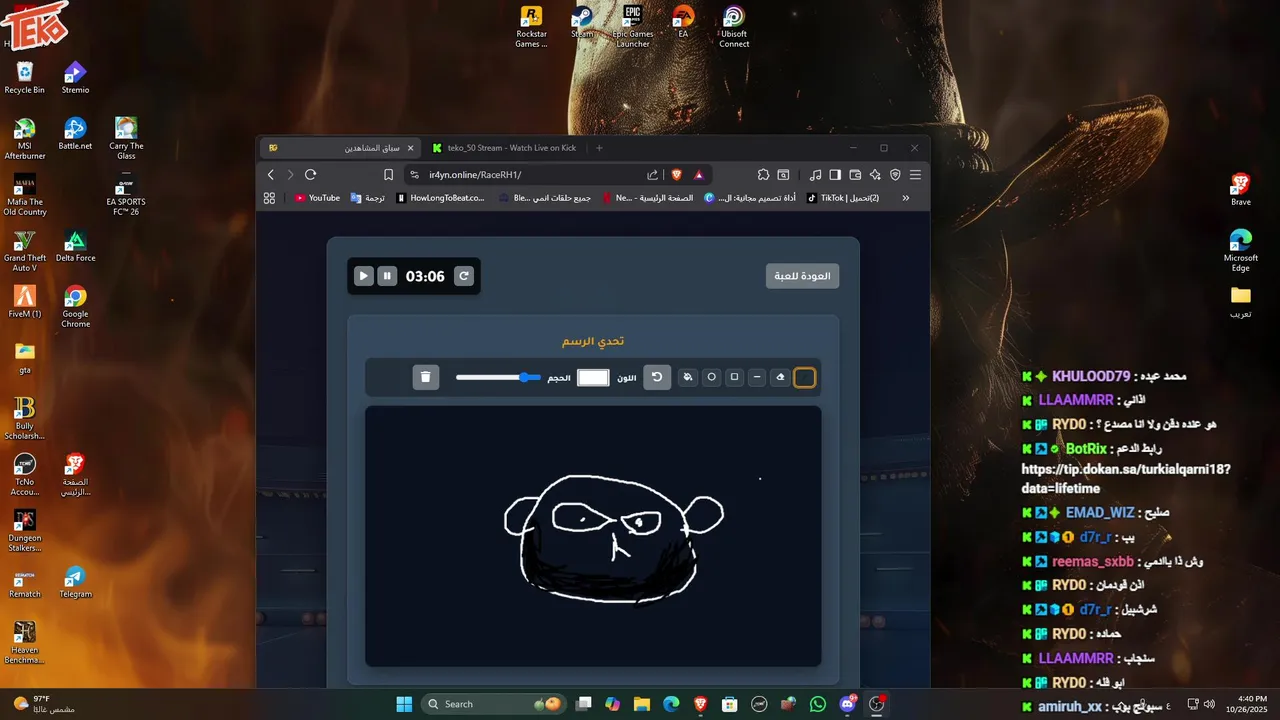Viewport: 1280px width, 720px height.
Task: Open the browser extensions puzzle icon
Action: click(x=764, y=174)
